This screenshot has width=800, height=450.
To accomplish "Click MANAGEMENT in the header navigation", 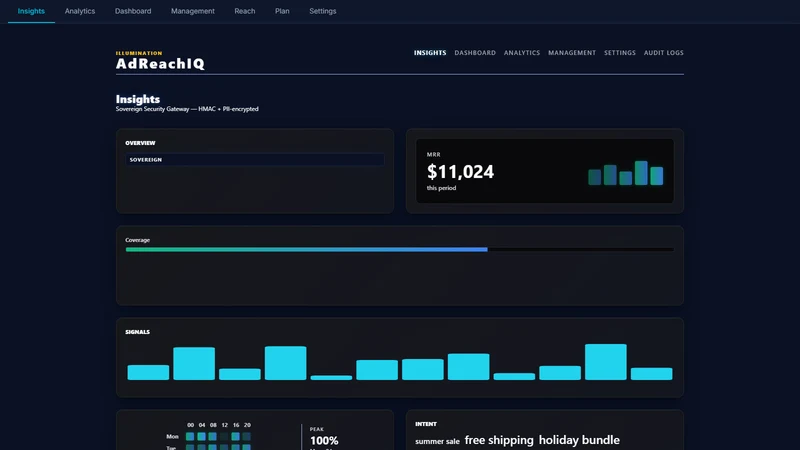I will tap(571, 53).
